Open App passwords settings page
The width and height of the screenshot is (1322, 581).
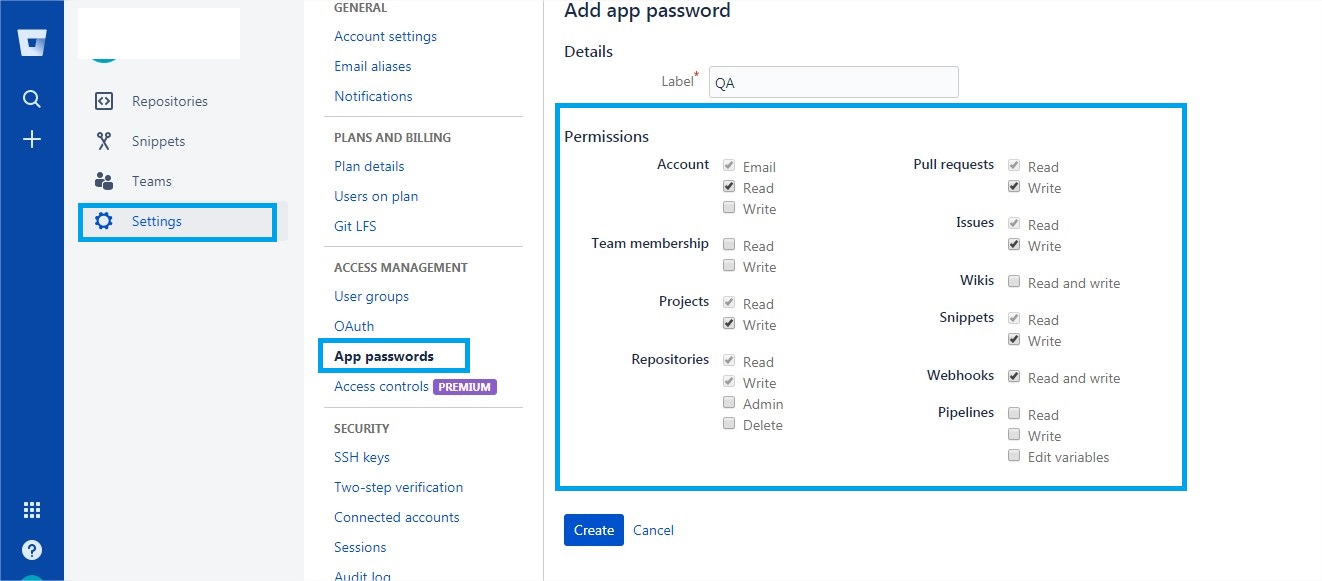click(x=384, y=356)
